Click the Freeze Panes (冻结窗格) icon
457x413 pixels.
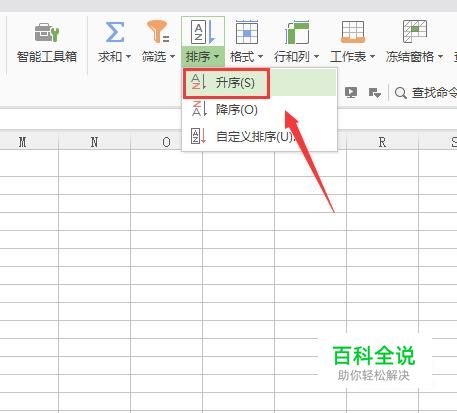coord(415,32)
